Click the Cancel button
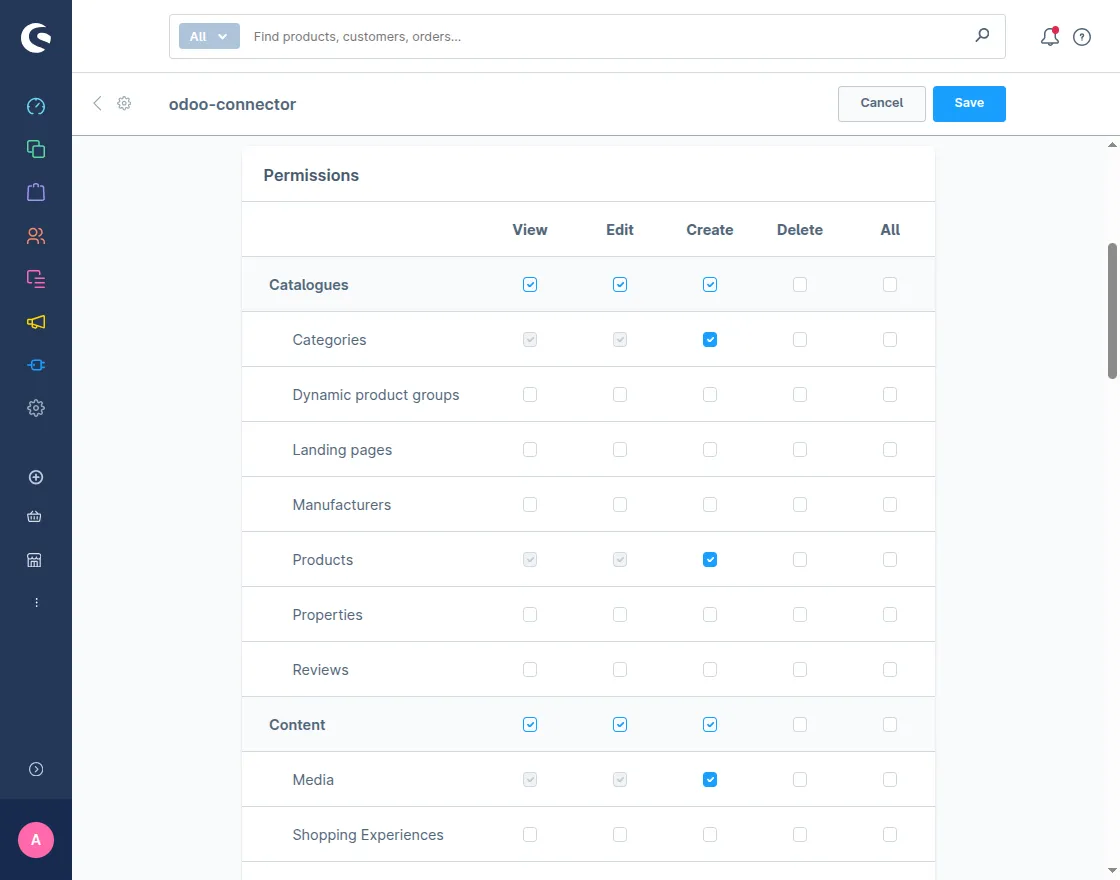 881,104
